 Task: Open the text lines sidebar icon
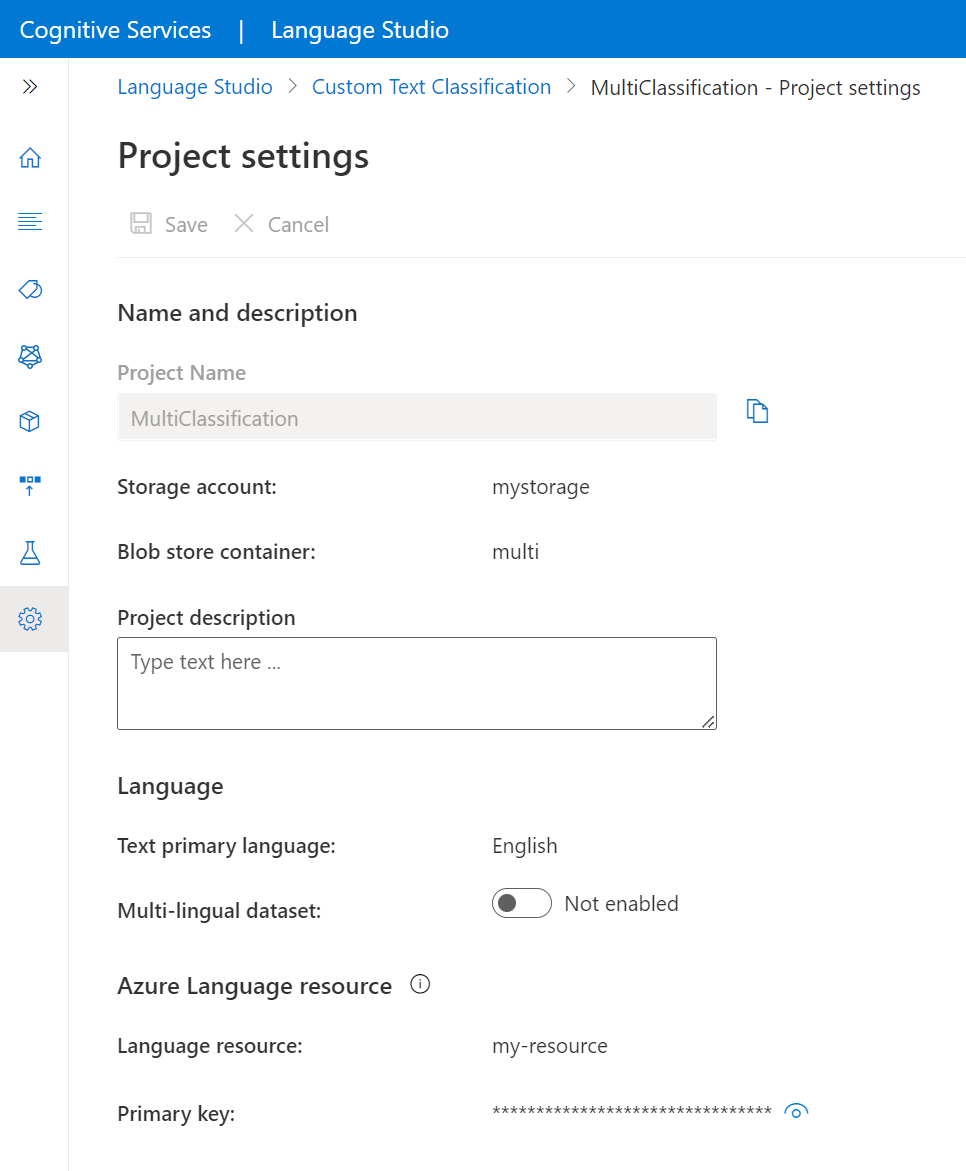point(30,222)
